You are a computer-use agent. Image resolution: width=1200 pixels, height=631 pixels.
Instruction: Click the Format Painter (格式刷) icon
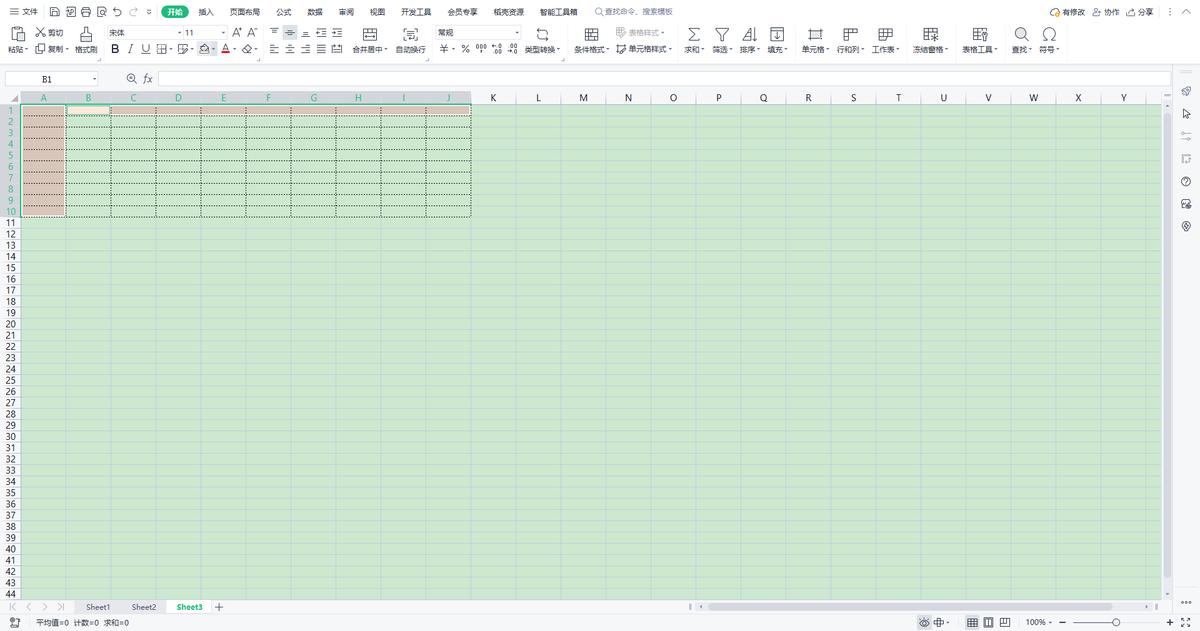pyautogui.click(x=86, y=34)
